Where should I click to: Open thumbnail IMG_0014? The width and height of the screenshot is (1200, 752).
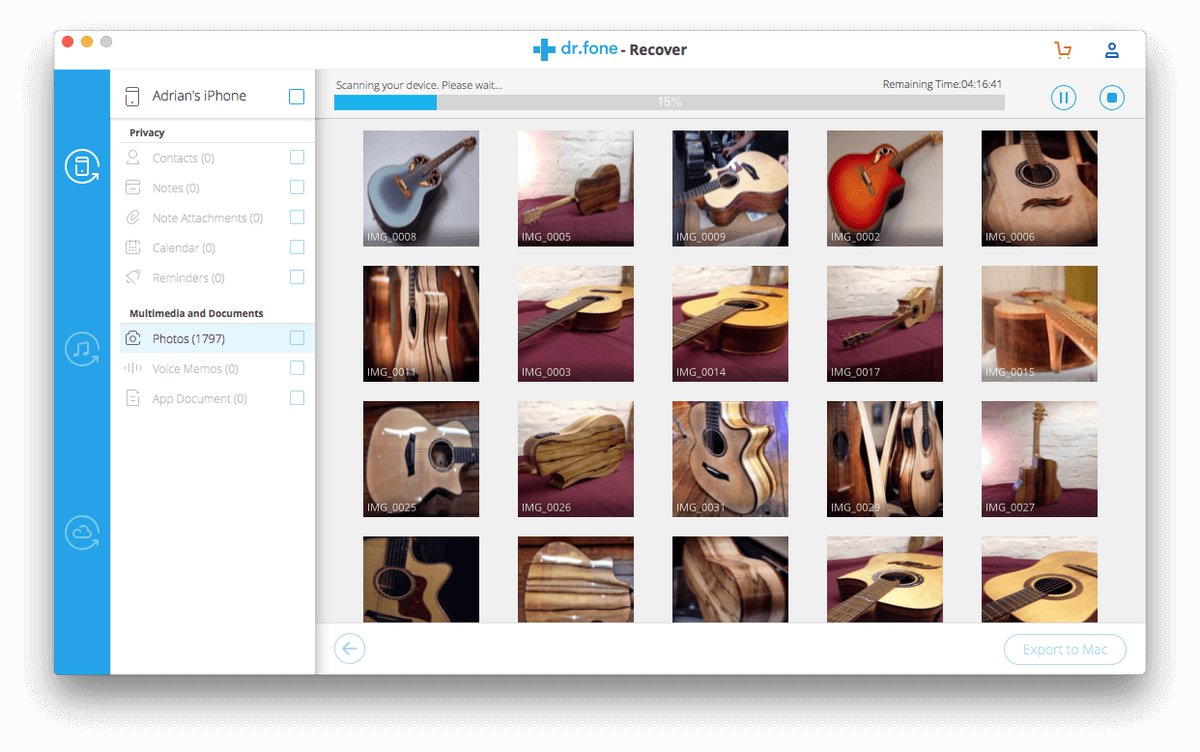730,324
